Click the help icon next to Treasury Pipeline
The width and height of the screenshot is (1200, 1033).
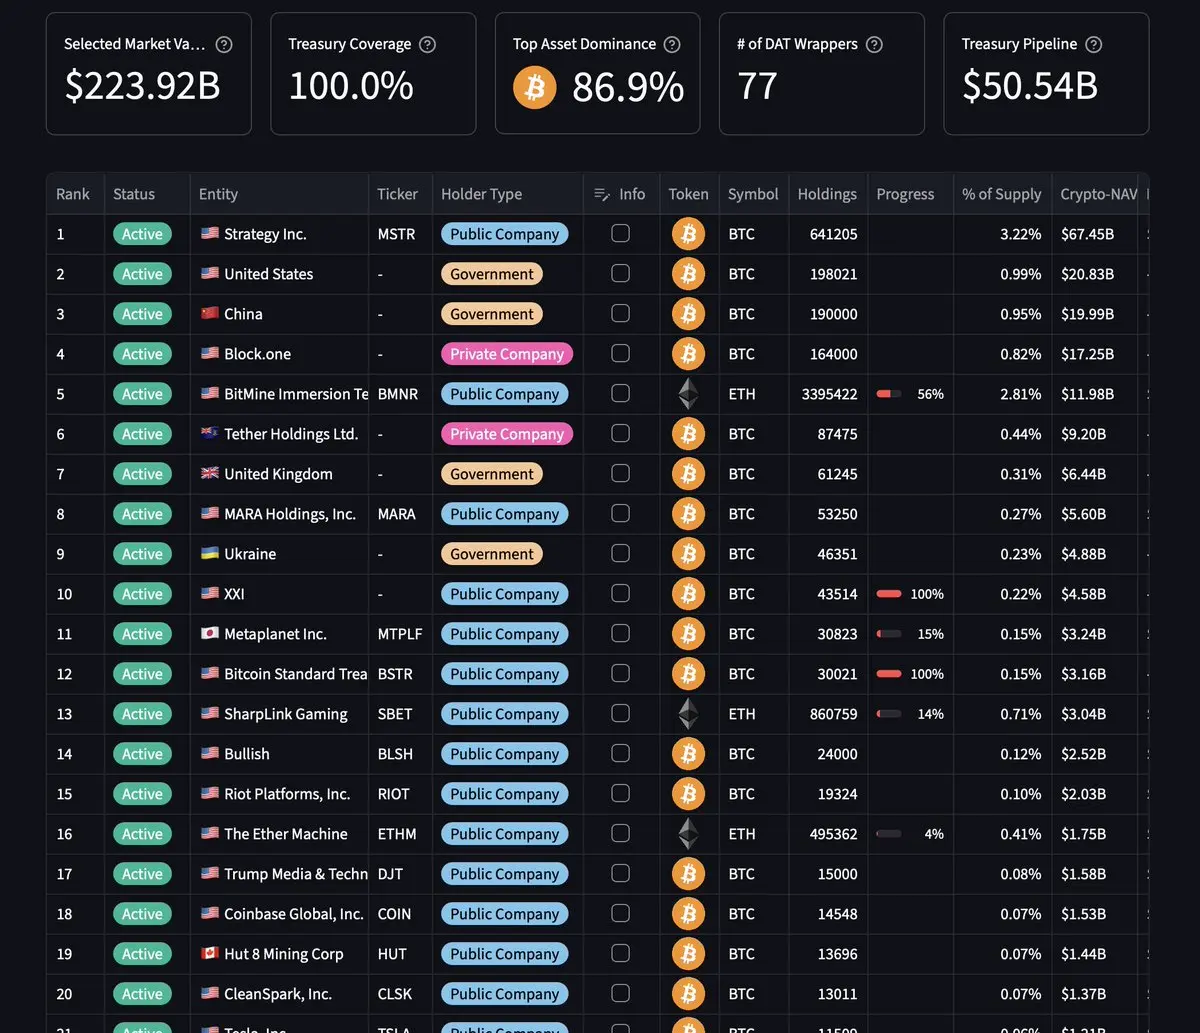tap(1094, 44)
